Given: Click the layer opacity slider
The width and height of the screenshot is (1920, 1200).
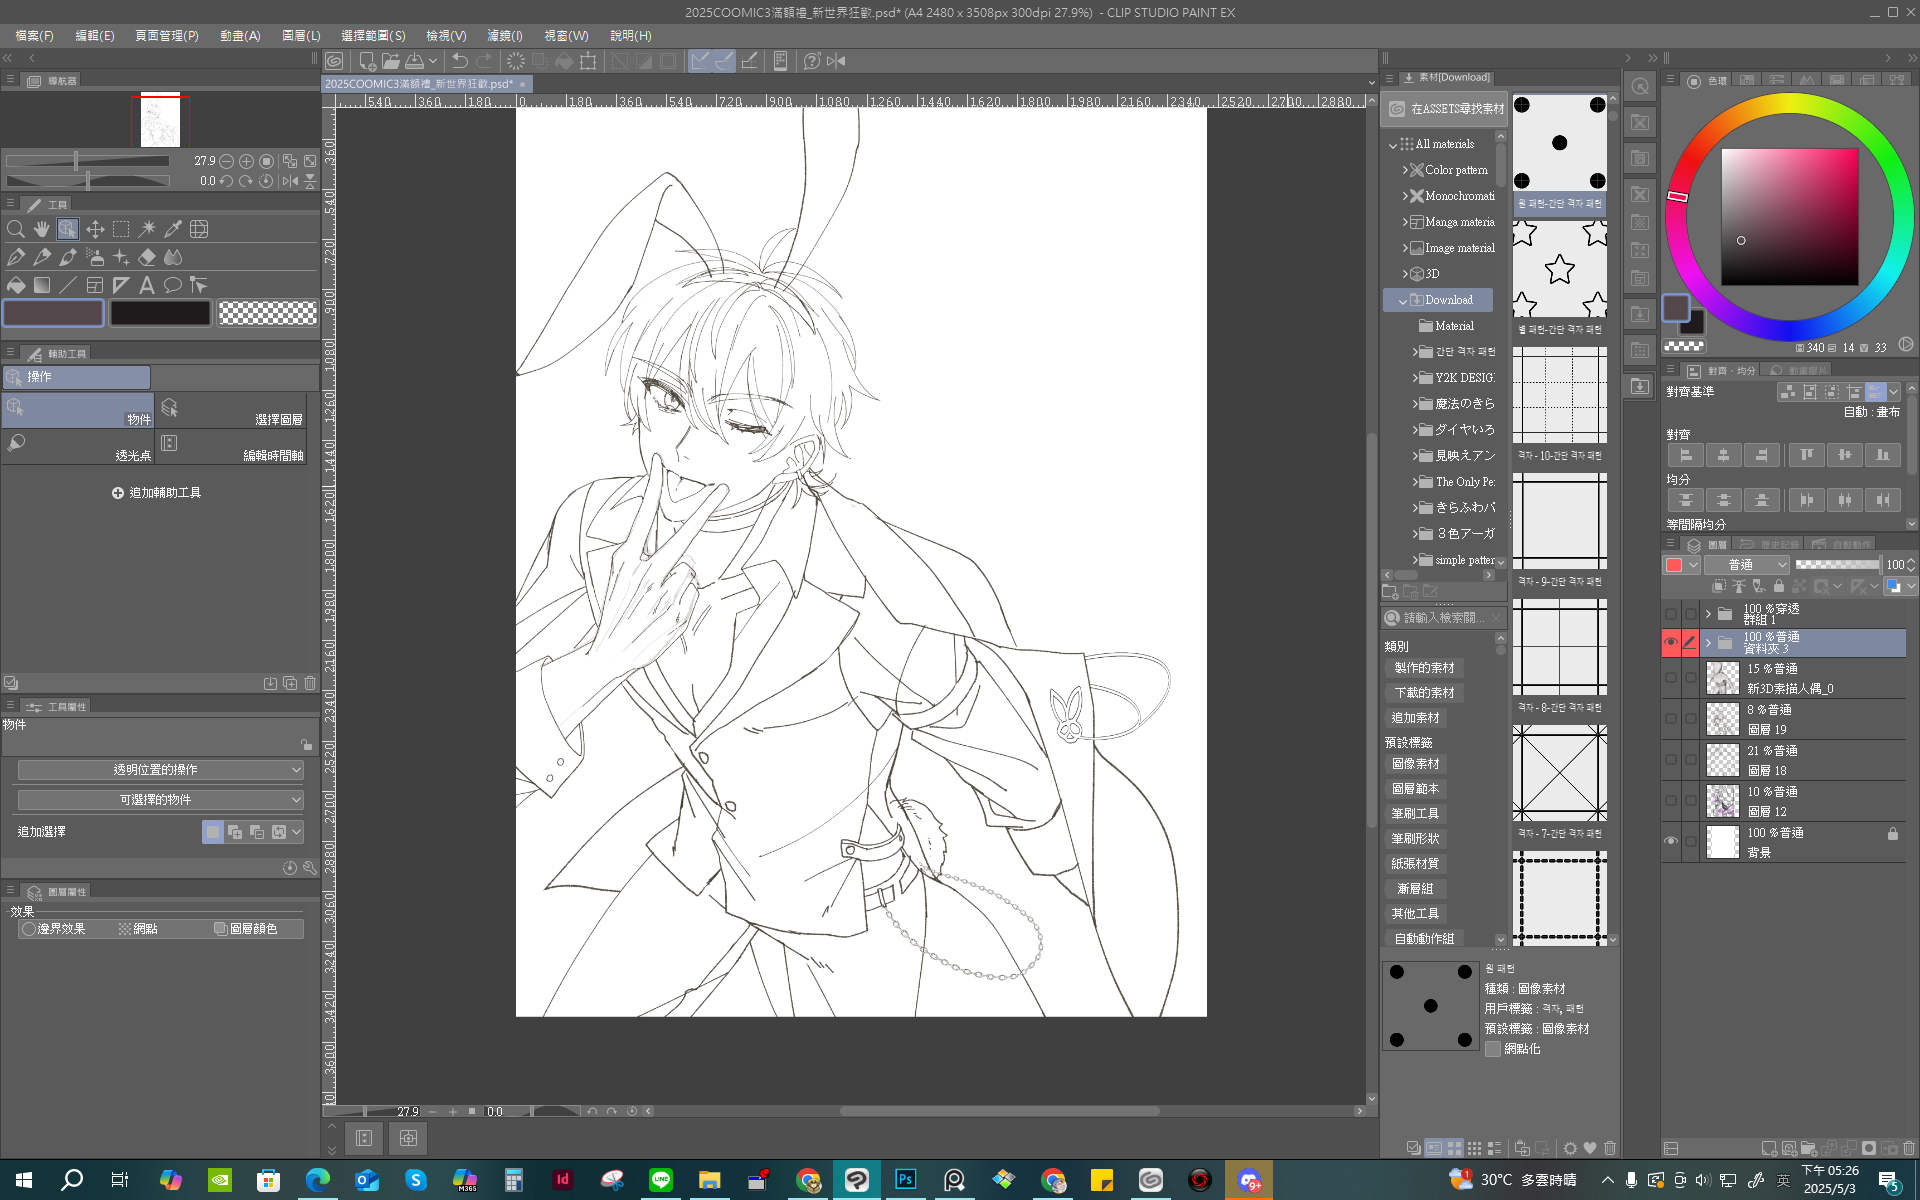Looking at the screenshot, I should (x=1837, y=565).
